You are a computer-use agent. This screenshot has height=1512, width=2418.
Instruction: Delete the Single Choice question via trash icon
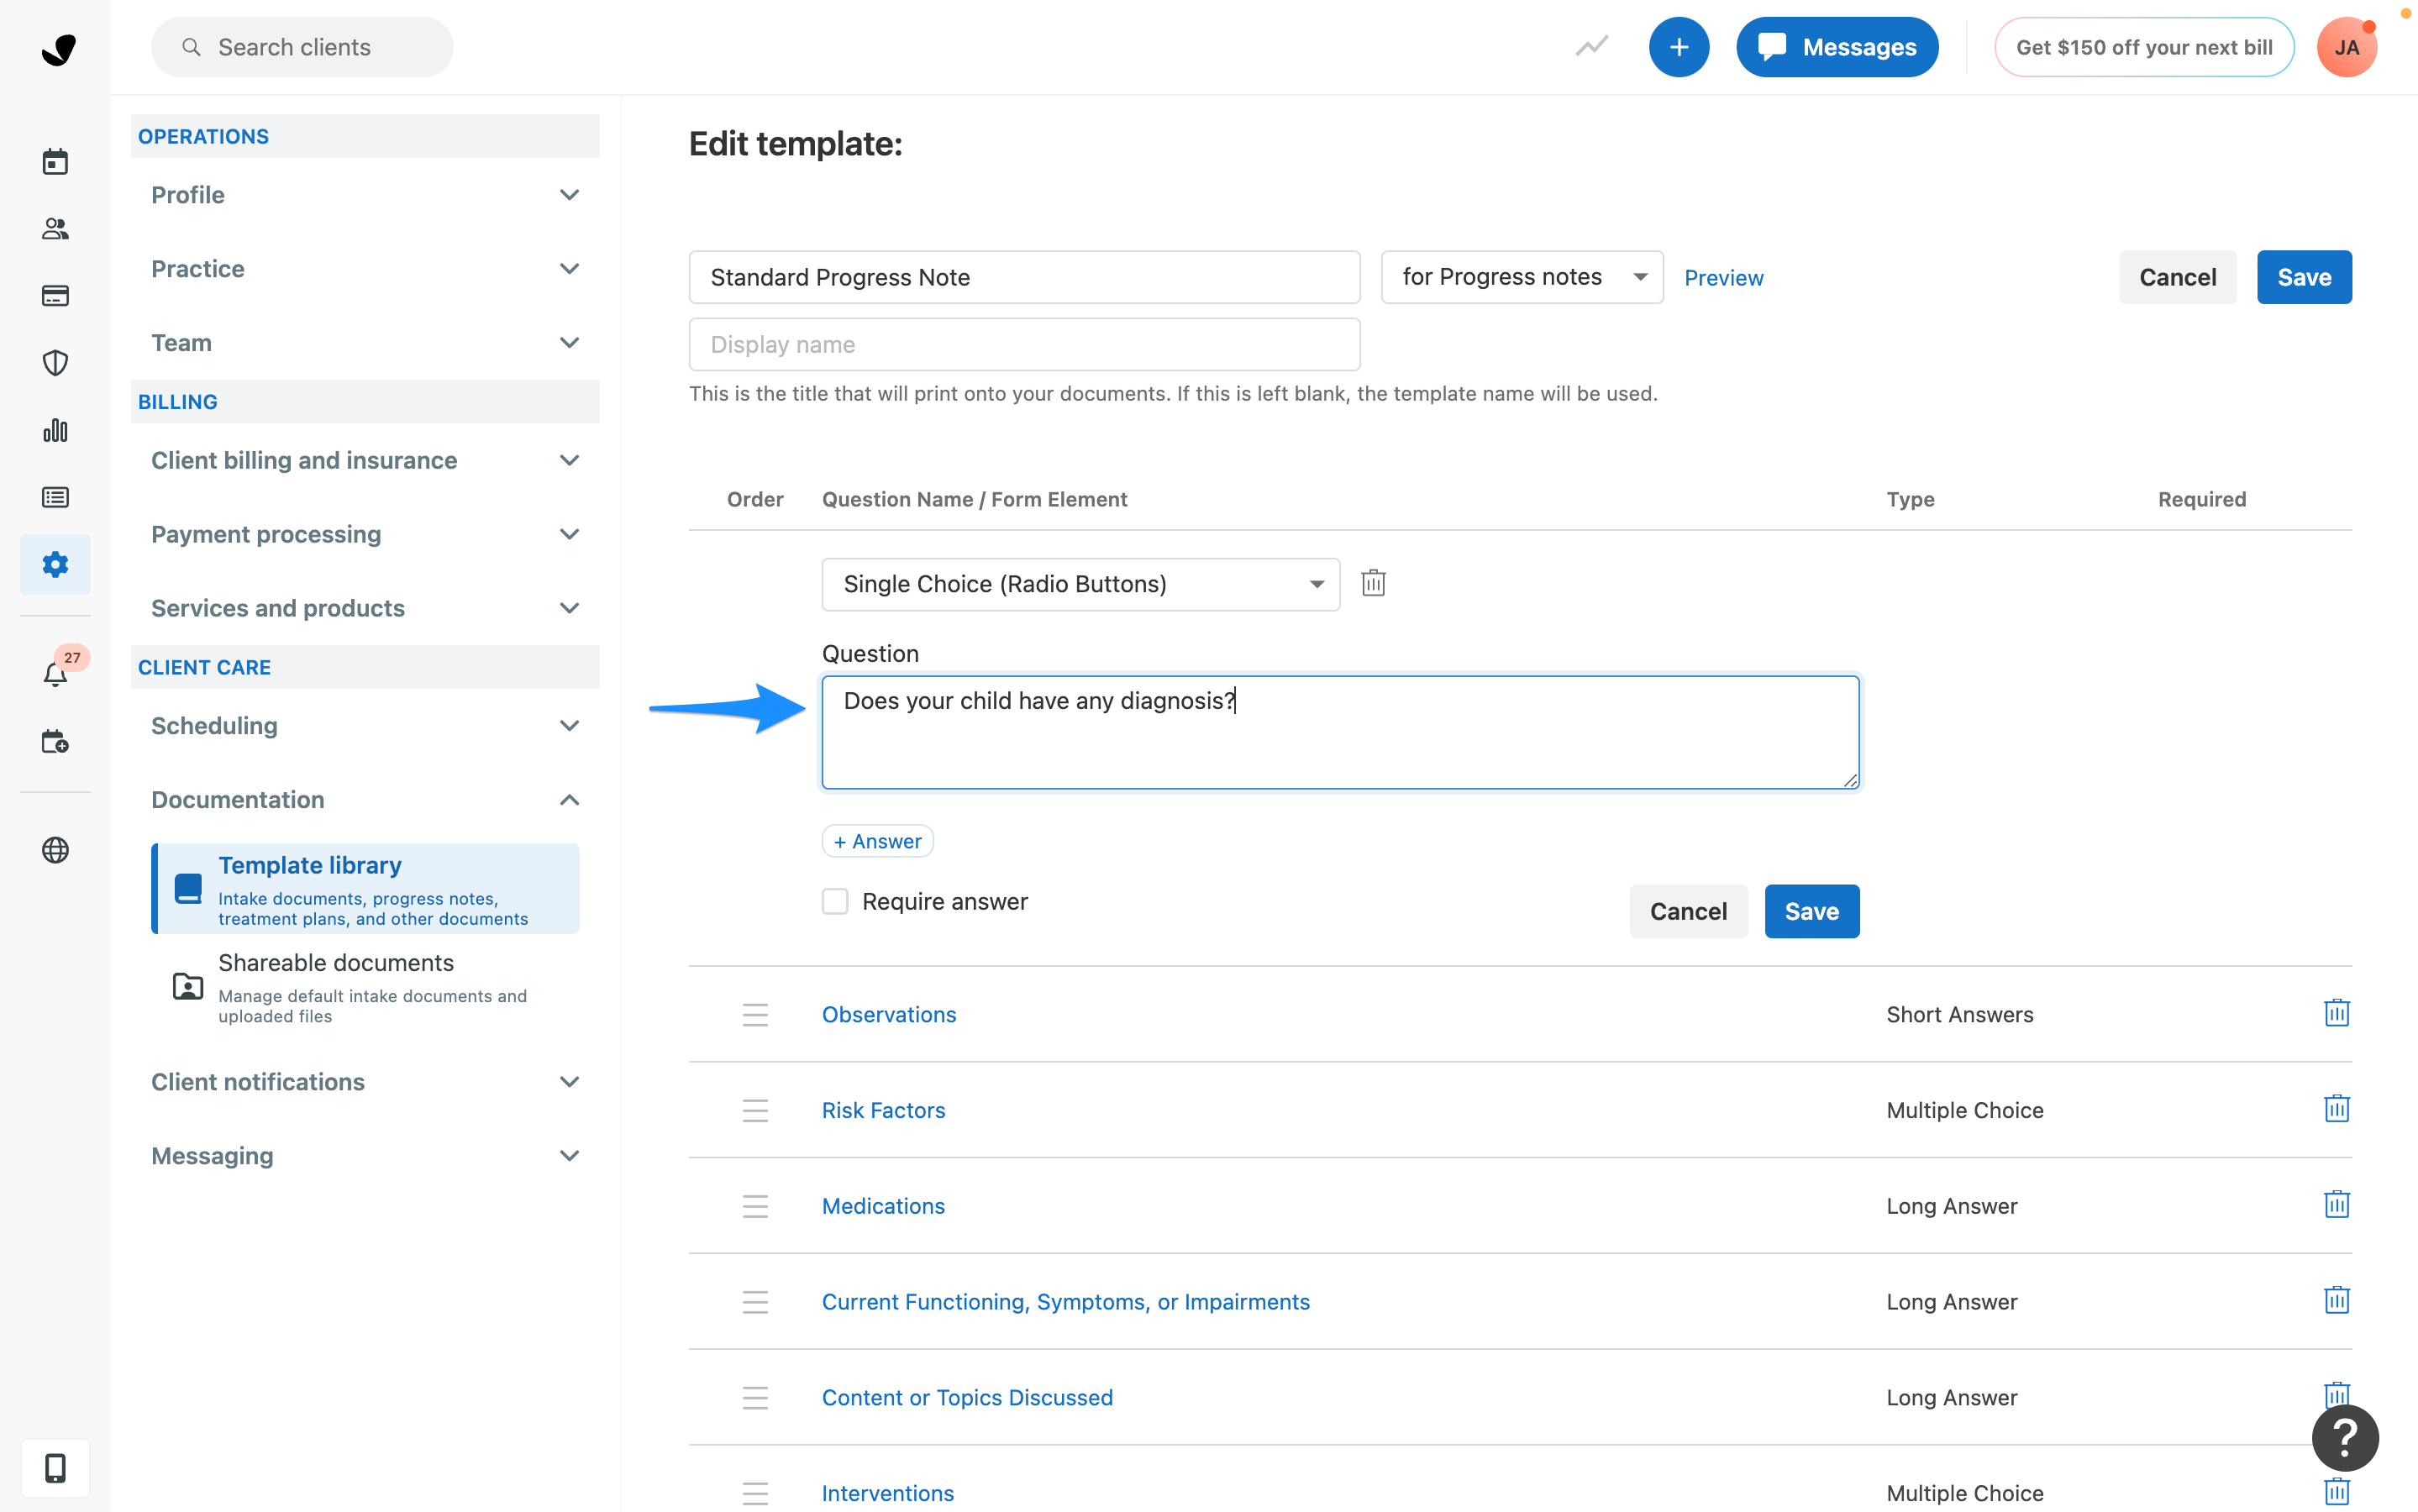[1373, 583]
